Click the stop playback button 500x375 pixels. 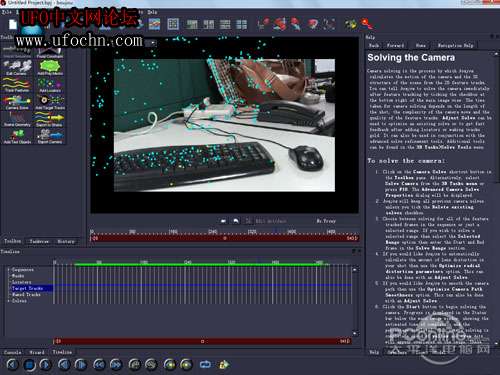[29, 365]
